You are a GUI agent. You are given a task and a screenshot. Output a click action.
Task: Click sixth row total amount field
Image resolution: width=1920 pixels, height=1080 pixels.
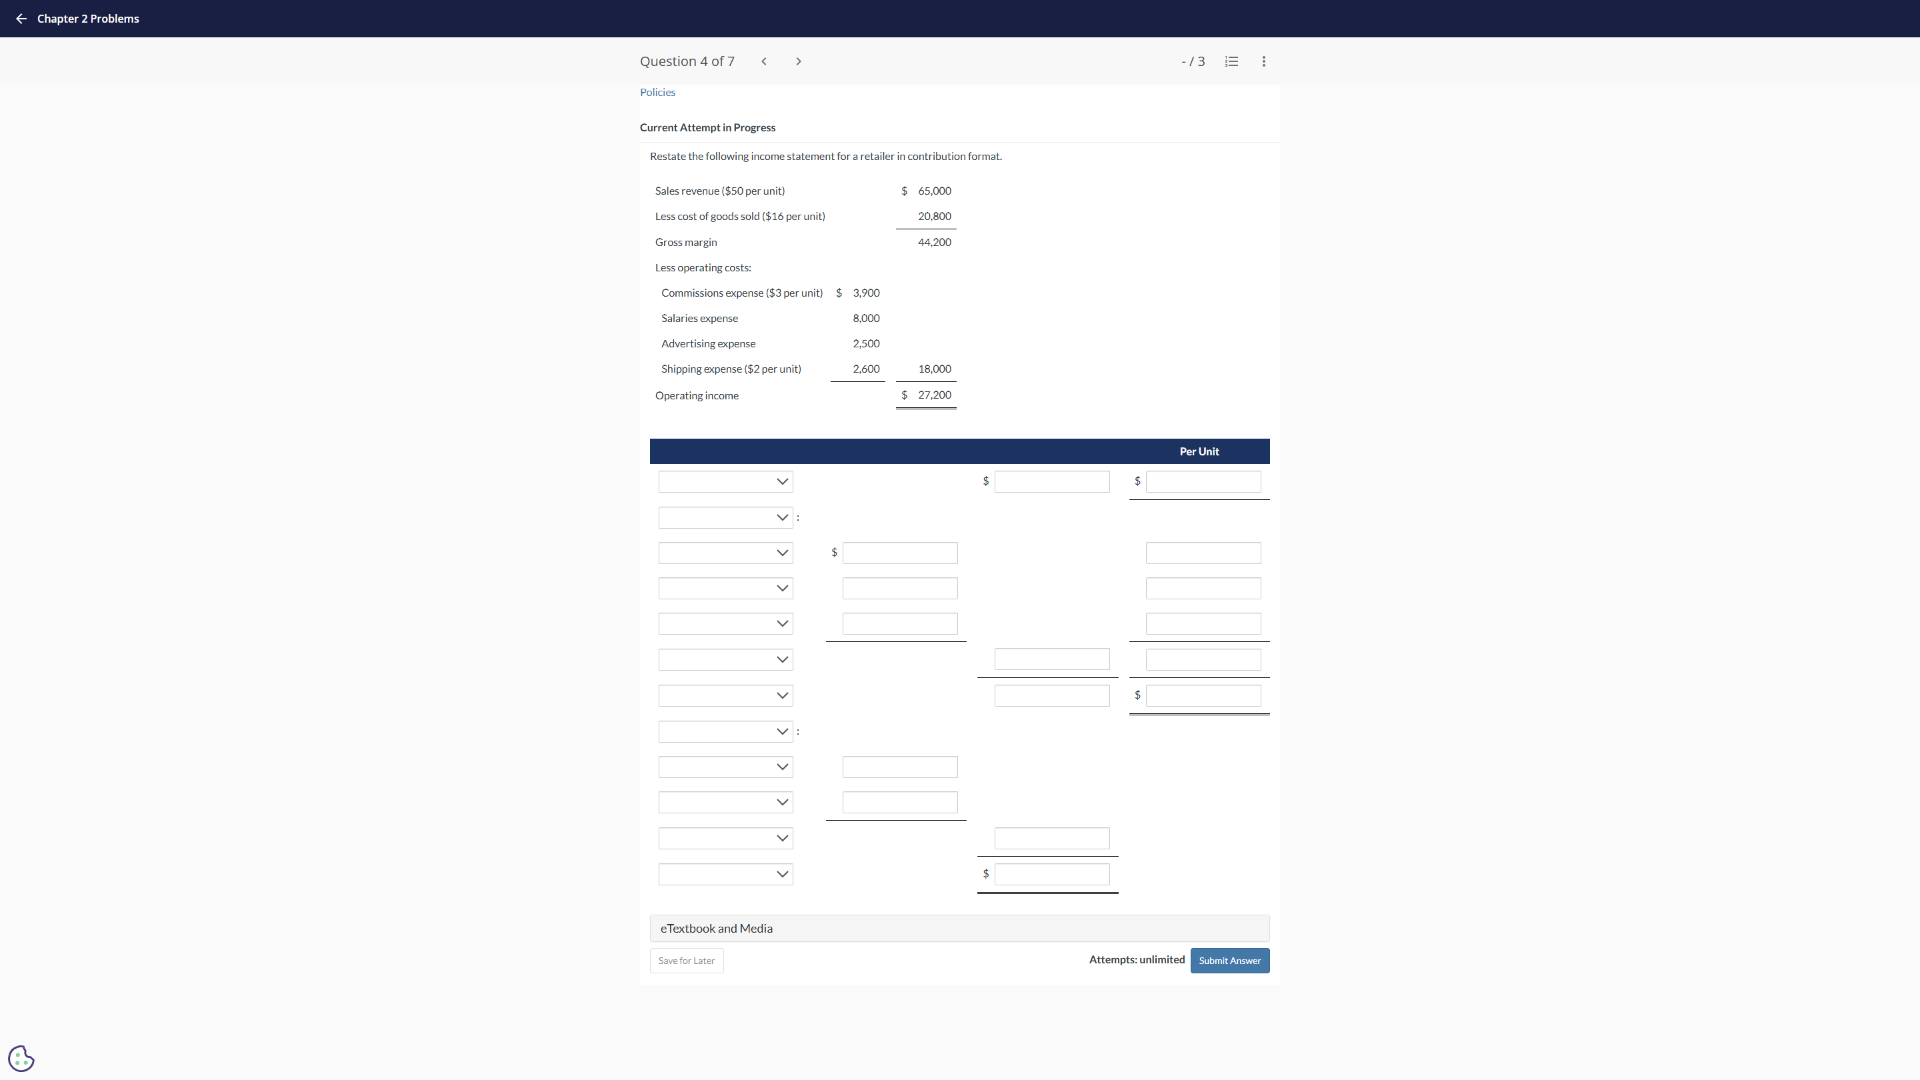click(x=1052, y=660)
